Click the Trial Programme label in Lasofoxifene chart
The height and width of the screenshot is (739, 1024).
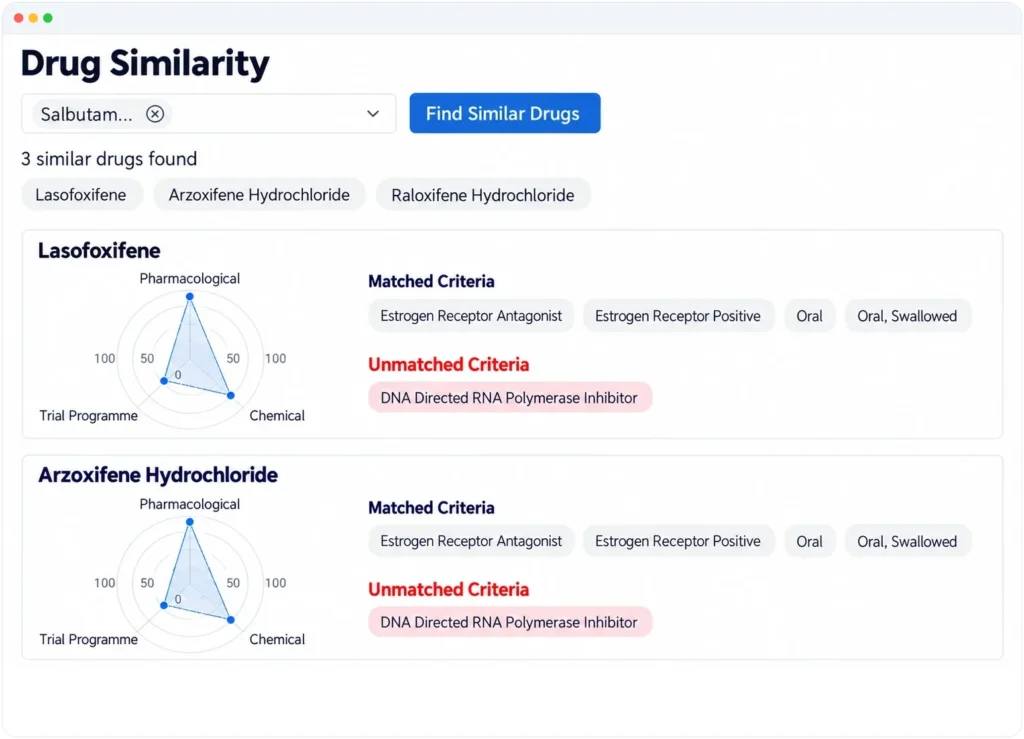(x=89, y=416)
